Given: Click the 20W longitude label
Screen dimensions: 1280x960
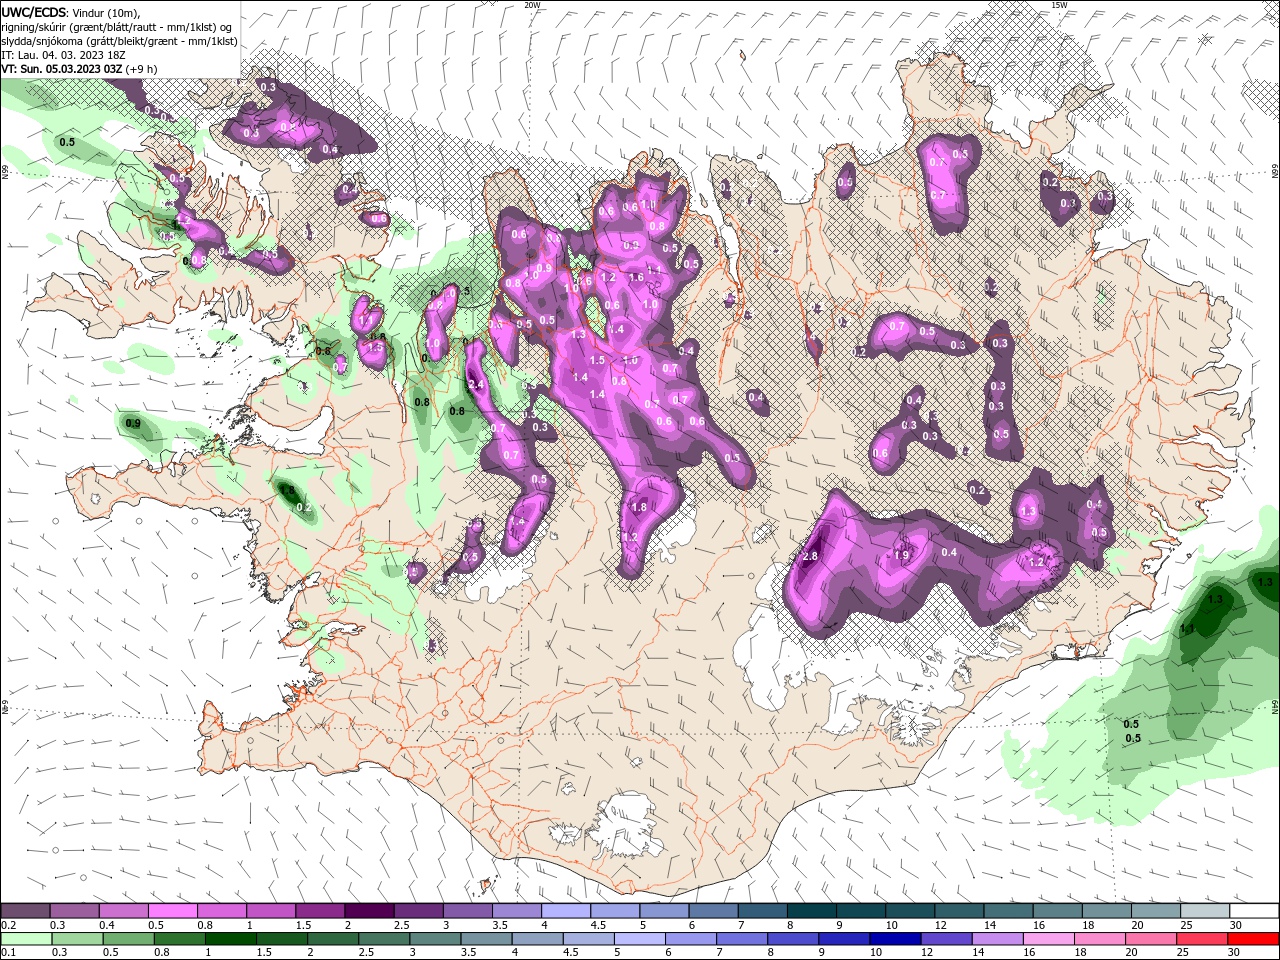Looking at the screenshot, I should (532, 5).
